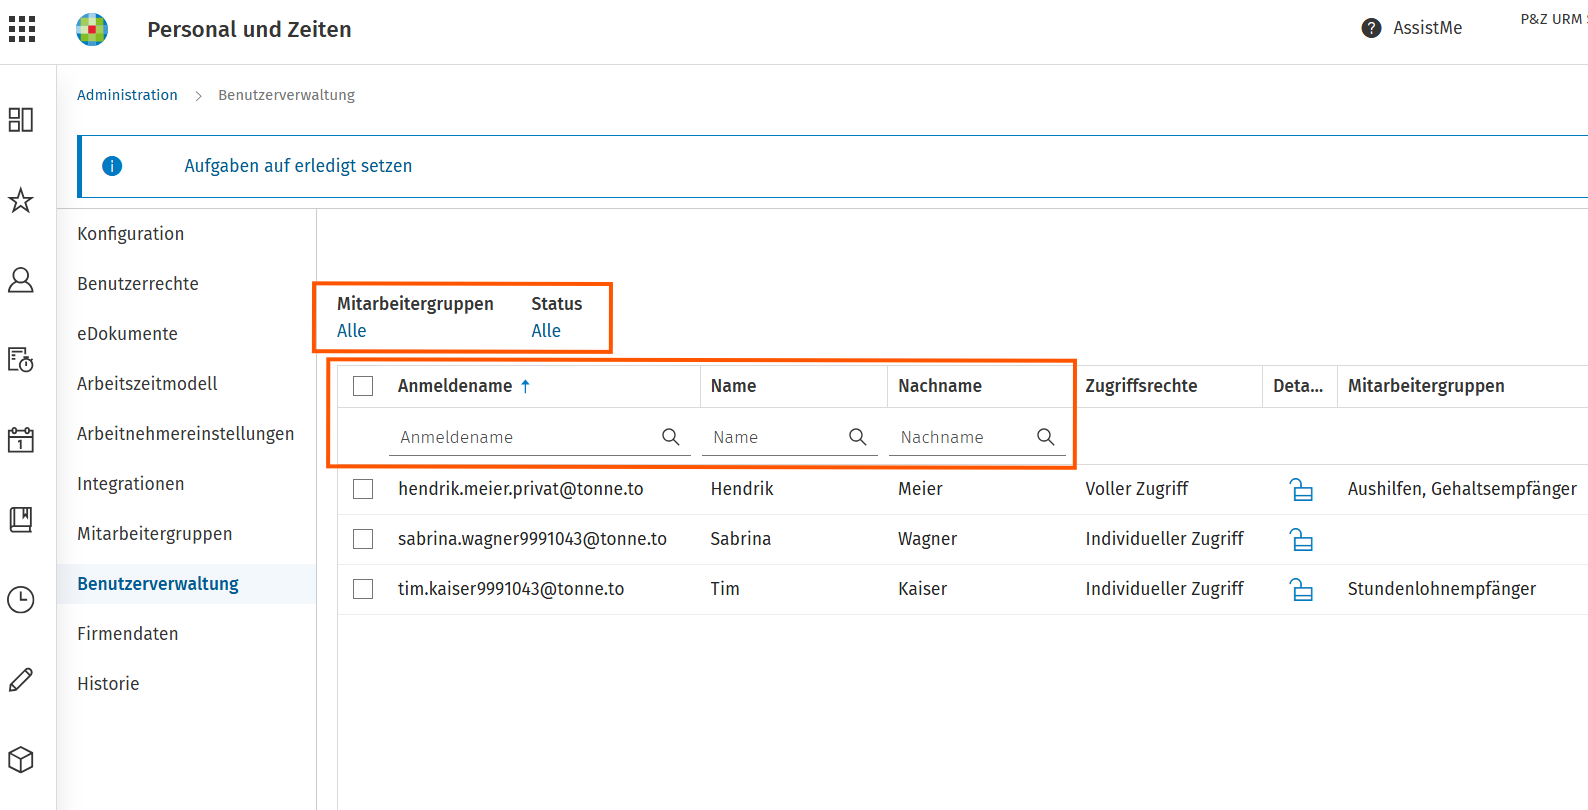Image resolution: width=1588 pixels, height=810 pixels.
Task: Click the Zugriffsrechte column header
Action: (x=1141, y=386)
